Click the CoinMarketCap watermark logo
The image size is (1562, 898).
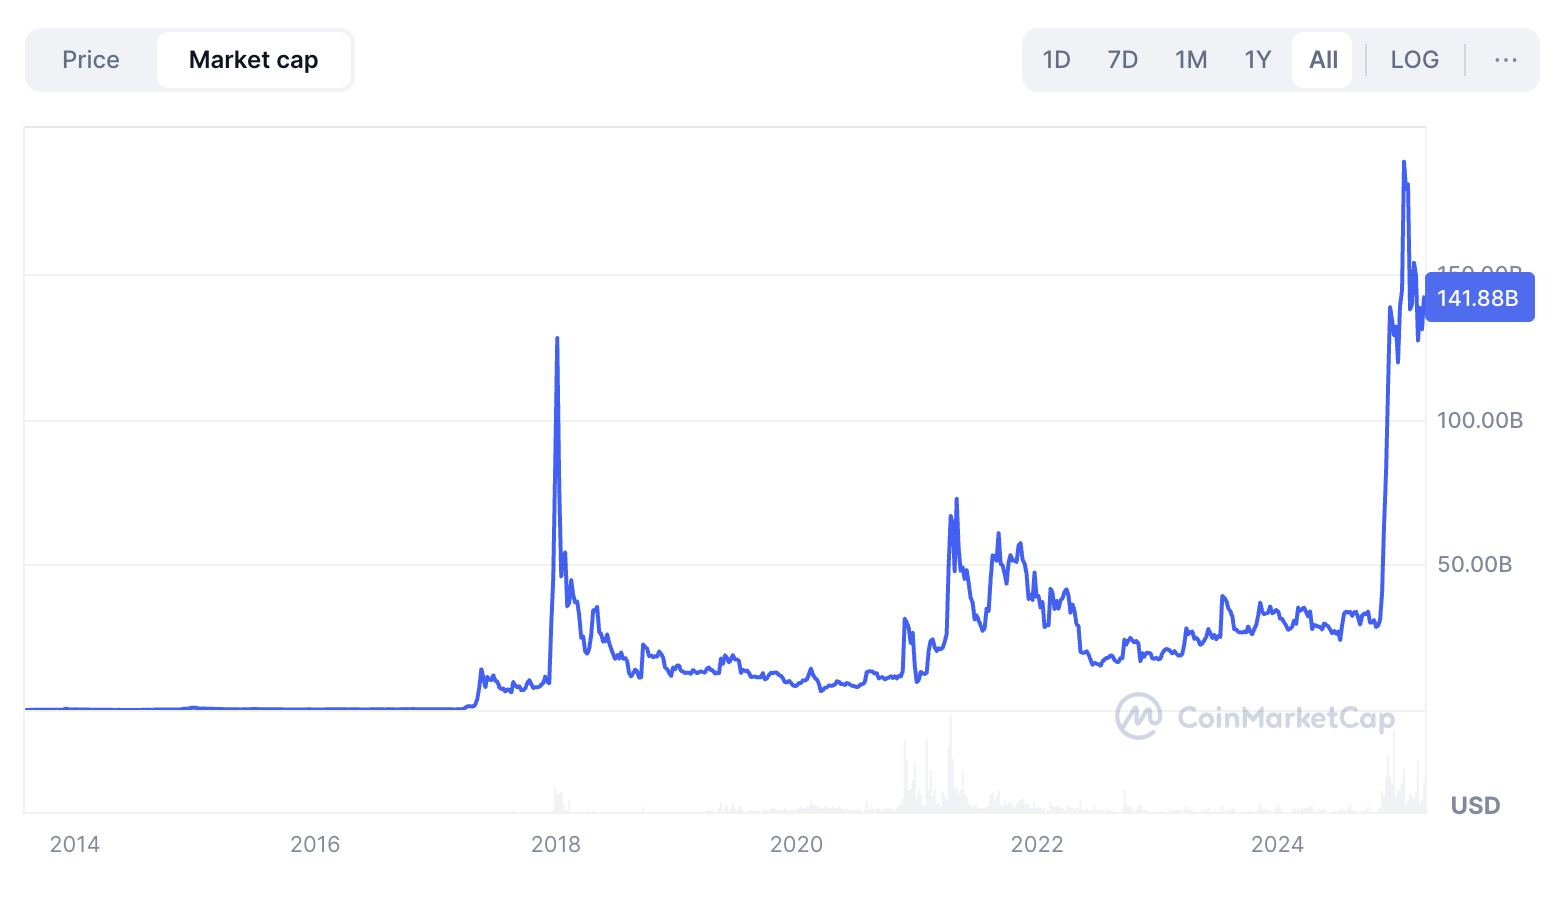click(1255, 717)
